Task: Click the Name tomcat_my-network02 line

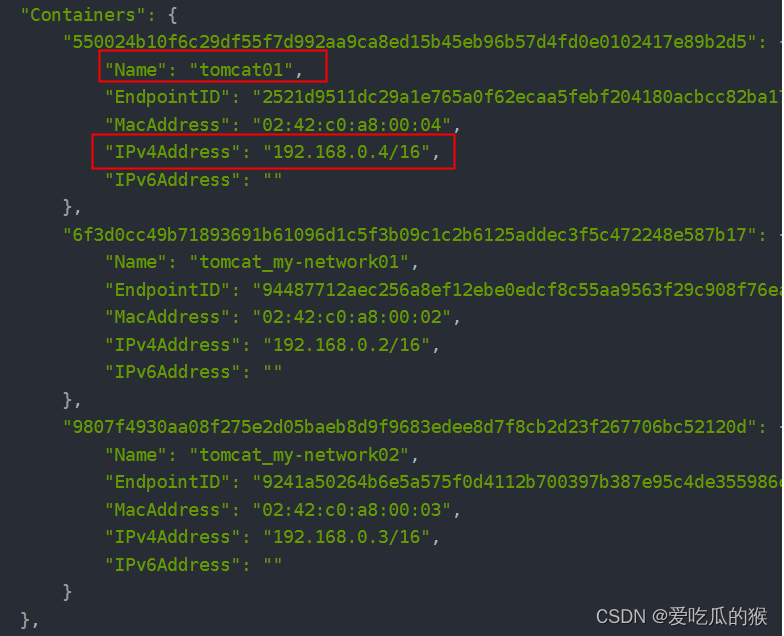Action: pos(261,456)
